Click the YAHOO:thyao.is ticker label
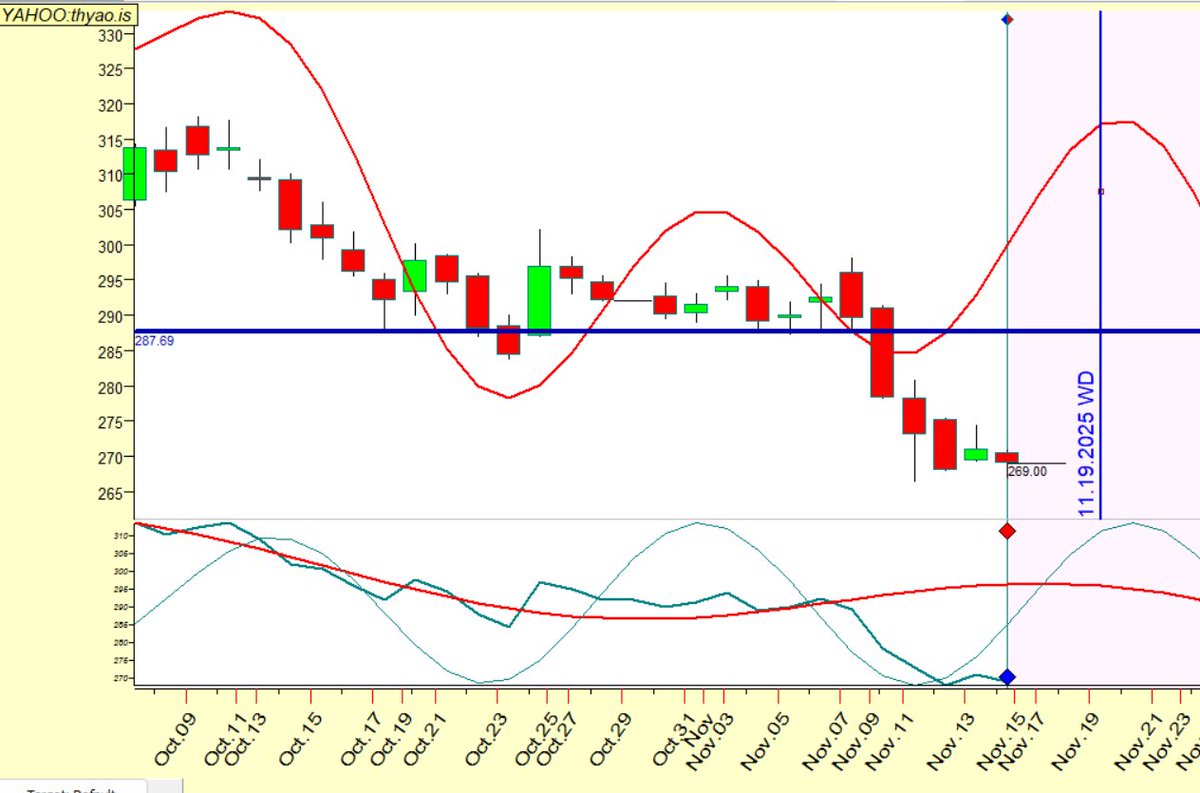 click(68, 14)
